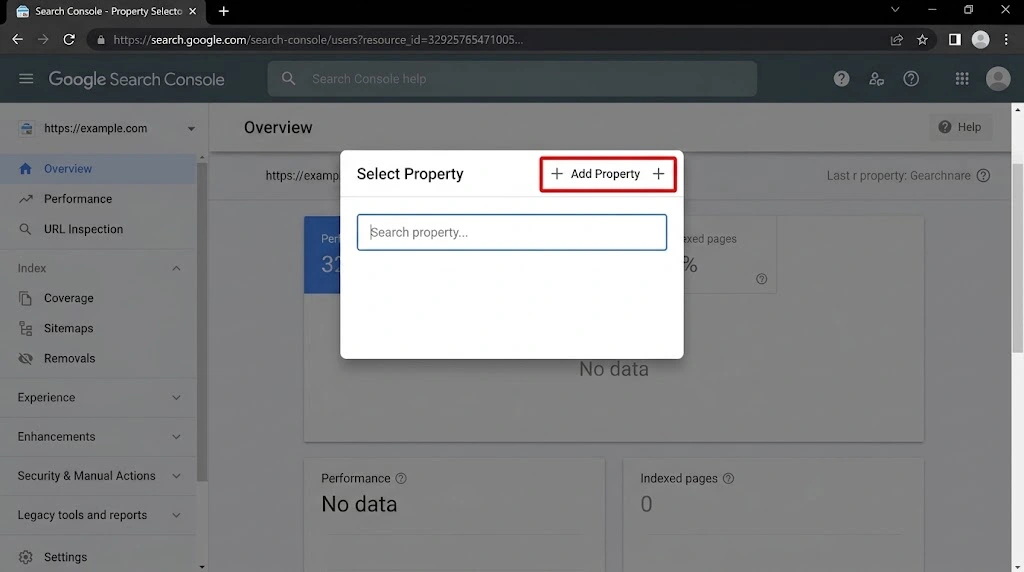Click the Help button on Overview page
The image size is (1024, 572).
[x=960, y=127]
